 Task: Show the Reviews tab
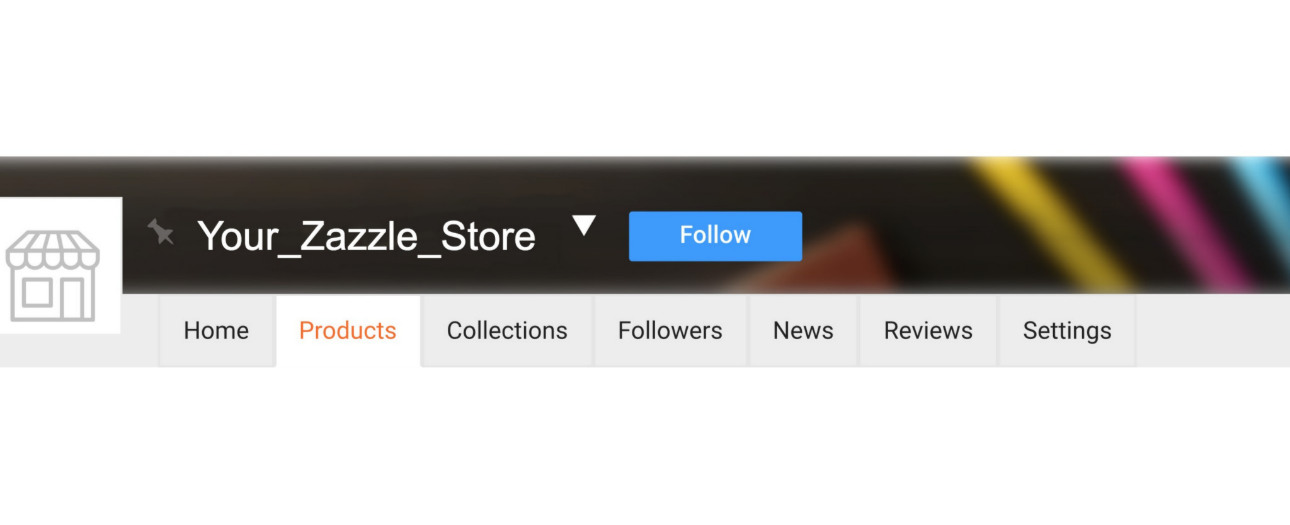[x=928, y=331]
